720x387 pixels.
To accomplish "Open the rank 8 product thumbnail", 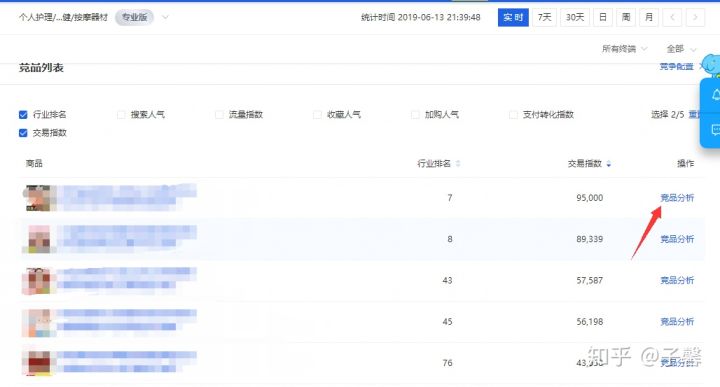I will tap(39, 239).
